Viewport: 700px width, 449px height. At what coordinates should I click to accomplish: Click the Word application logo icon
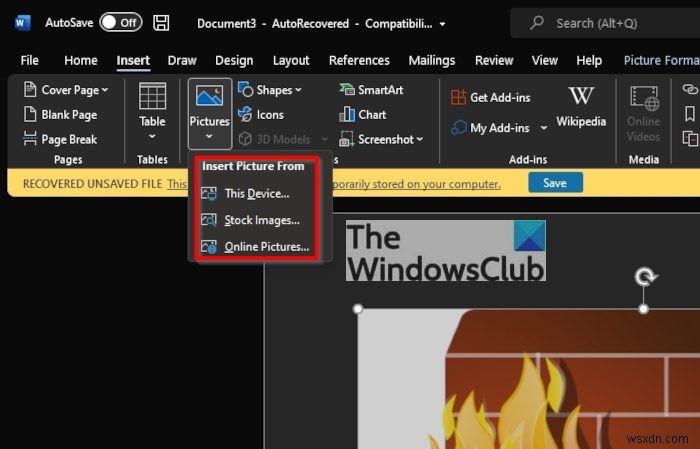22,23
